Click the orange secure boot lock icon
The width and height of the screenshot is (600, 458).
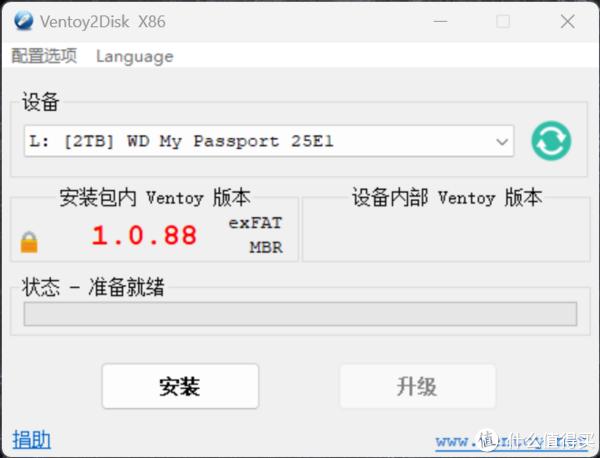(29, 242)
